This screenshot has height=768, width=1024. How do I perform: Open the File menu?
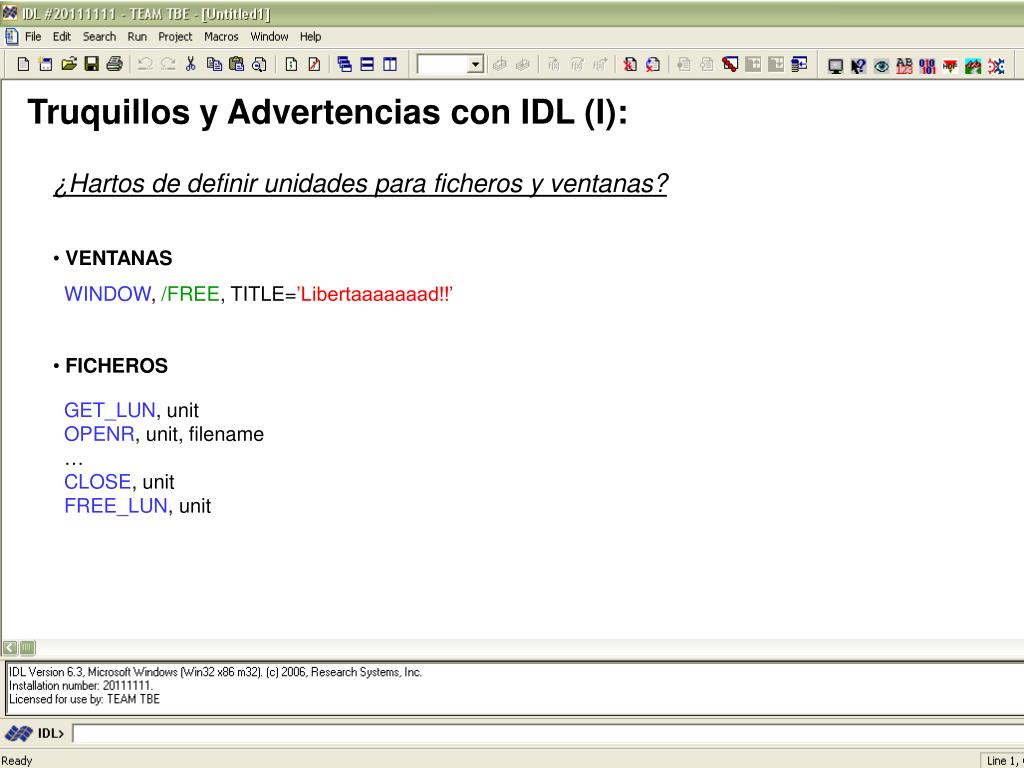33,37
